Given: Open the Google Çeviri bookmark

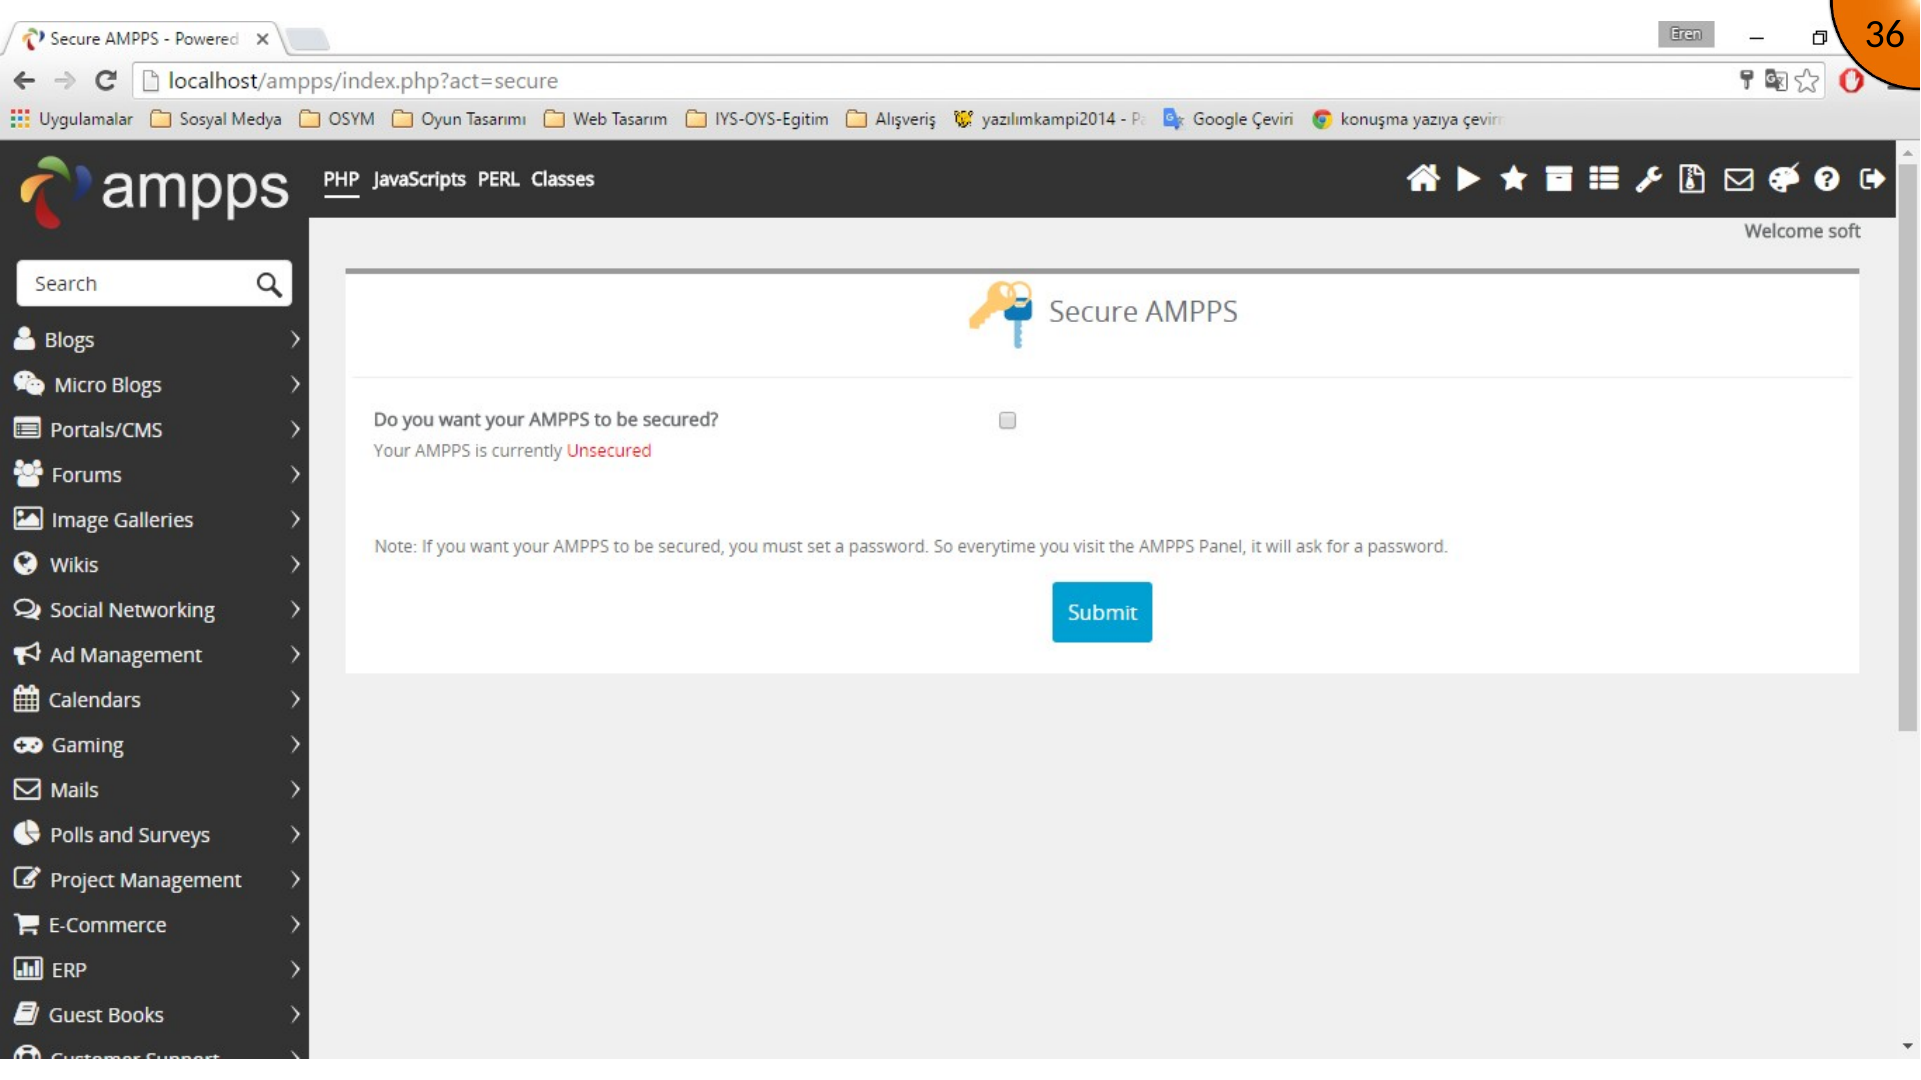Looking at the screenshot, I should pos(1228,119).
